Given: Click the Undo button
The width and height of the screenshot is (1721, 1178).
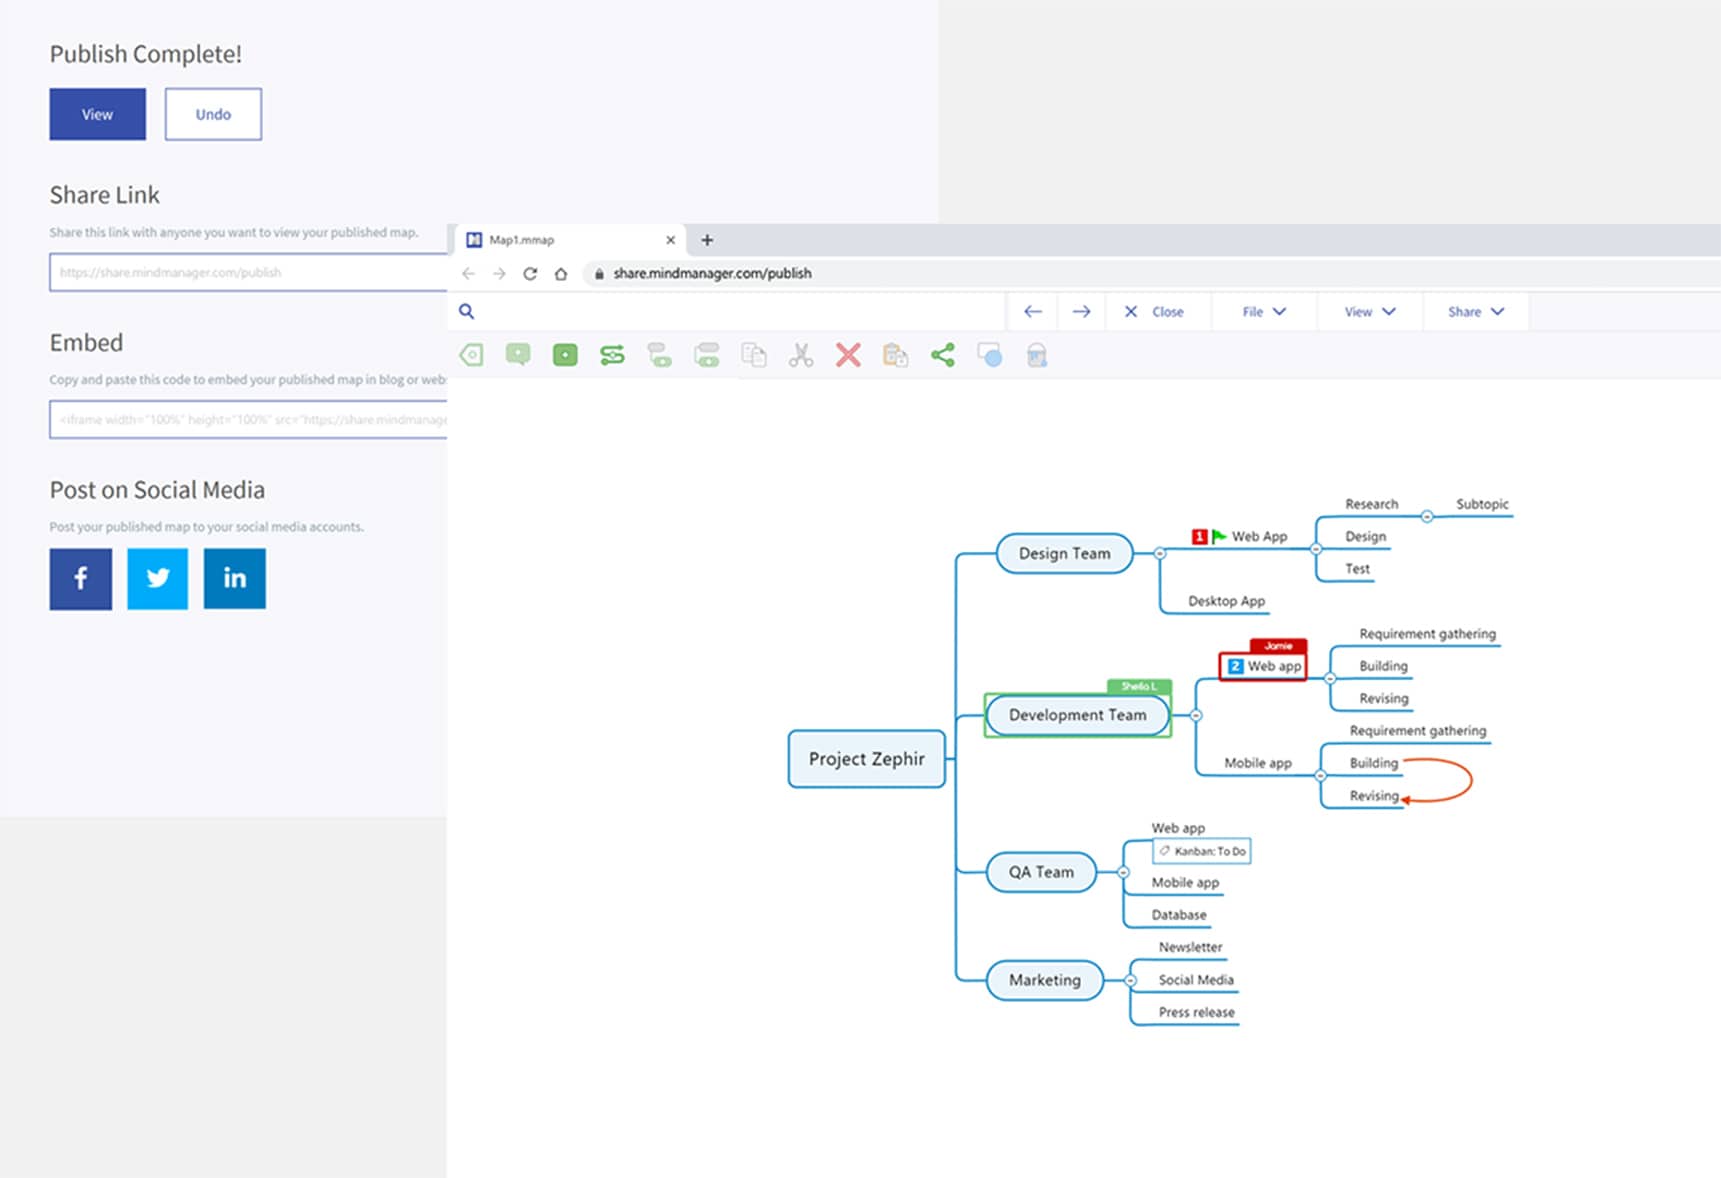Looking at the screenshot, I should (213, 114).
